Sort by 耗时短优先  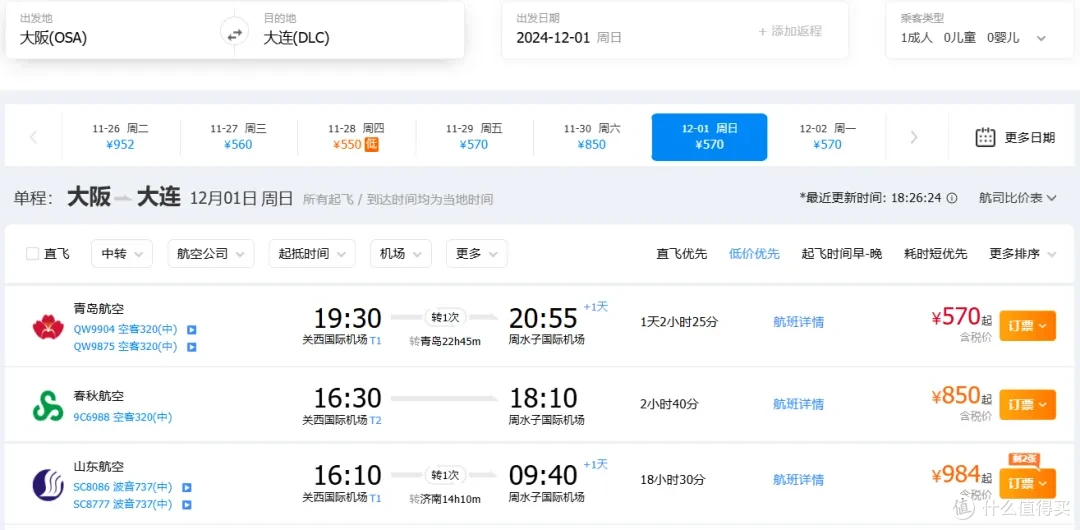tap(935, 254)
